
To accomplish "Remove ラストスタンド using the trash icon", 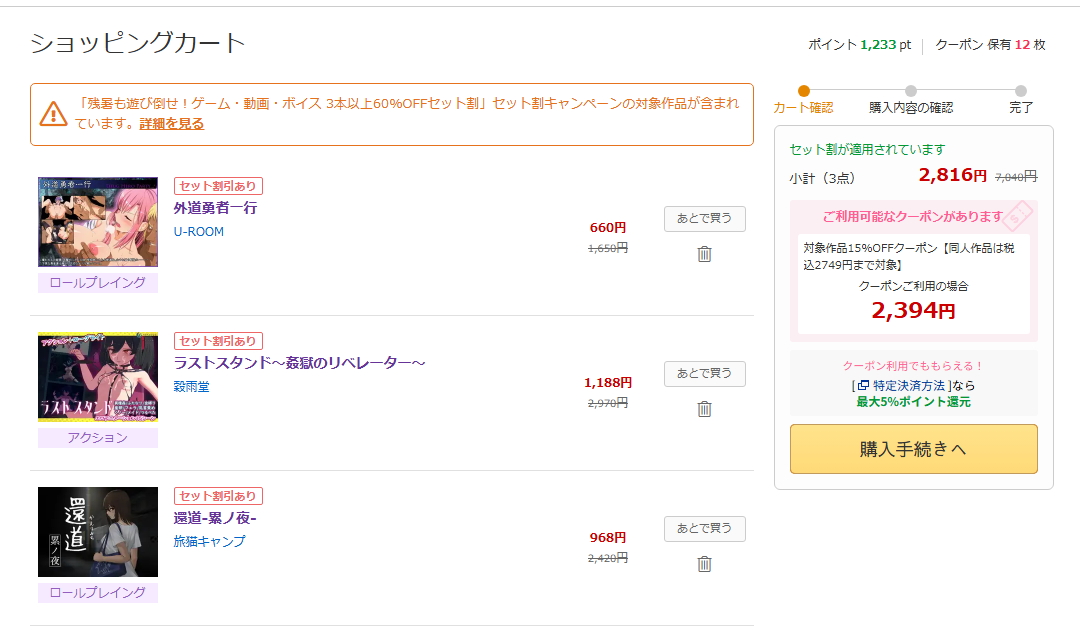I will [x=704, y=409].
